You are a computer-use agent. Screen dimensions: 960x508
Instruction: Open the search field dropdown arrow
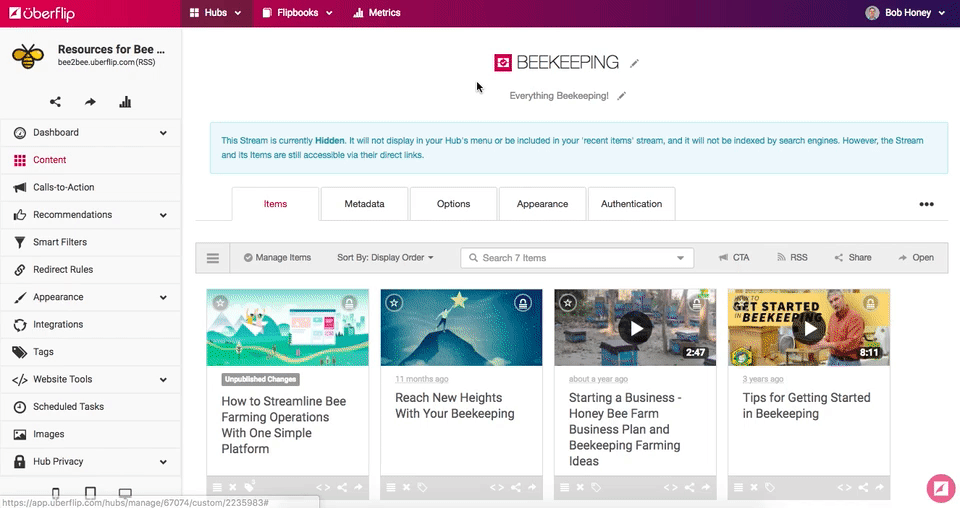coord(680,258)
